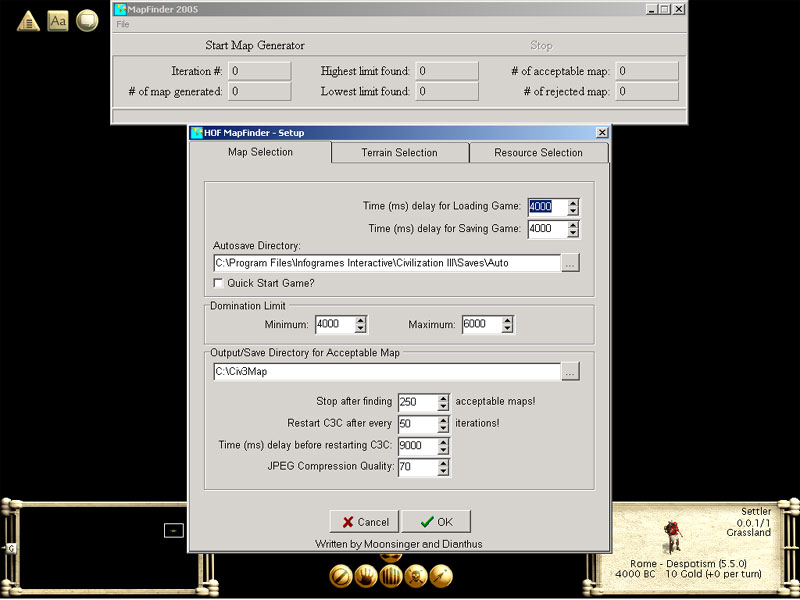Click the "Rome - Despotism (5.5.0)" text
The height and width of the screenshot is (600, 800).
pos(688,564)
